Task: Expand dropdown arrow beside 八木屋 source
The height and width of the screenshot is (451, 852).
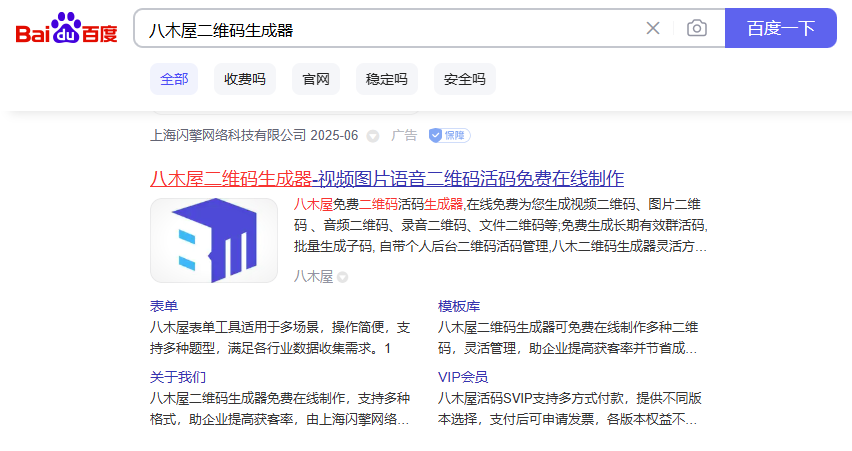Action: pos(342,277)
